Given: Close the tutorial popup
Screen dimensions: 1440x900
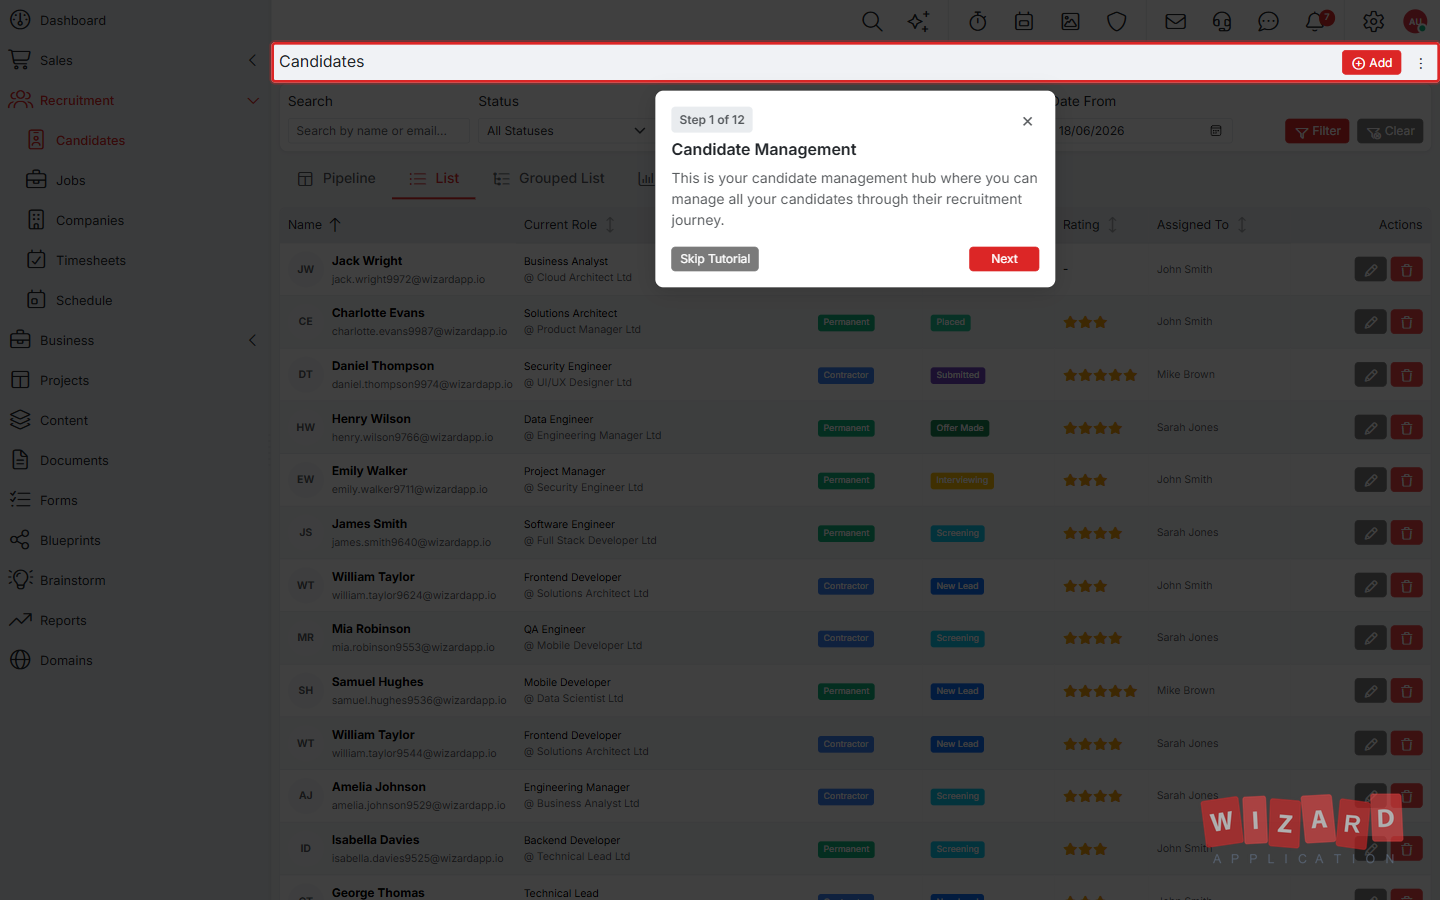Looking at the screenshot, I should click(x=1027, y=121).
